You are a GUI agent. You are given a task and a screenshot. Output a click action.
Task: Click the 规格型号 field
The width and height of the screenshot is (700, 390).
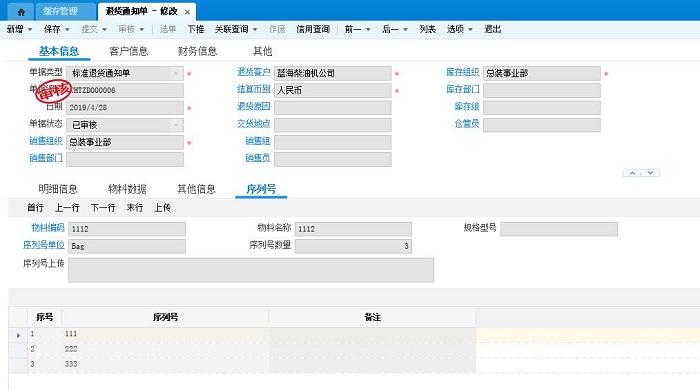(x=559, y=229)
